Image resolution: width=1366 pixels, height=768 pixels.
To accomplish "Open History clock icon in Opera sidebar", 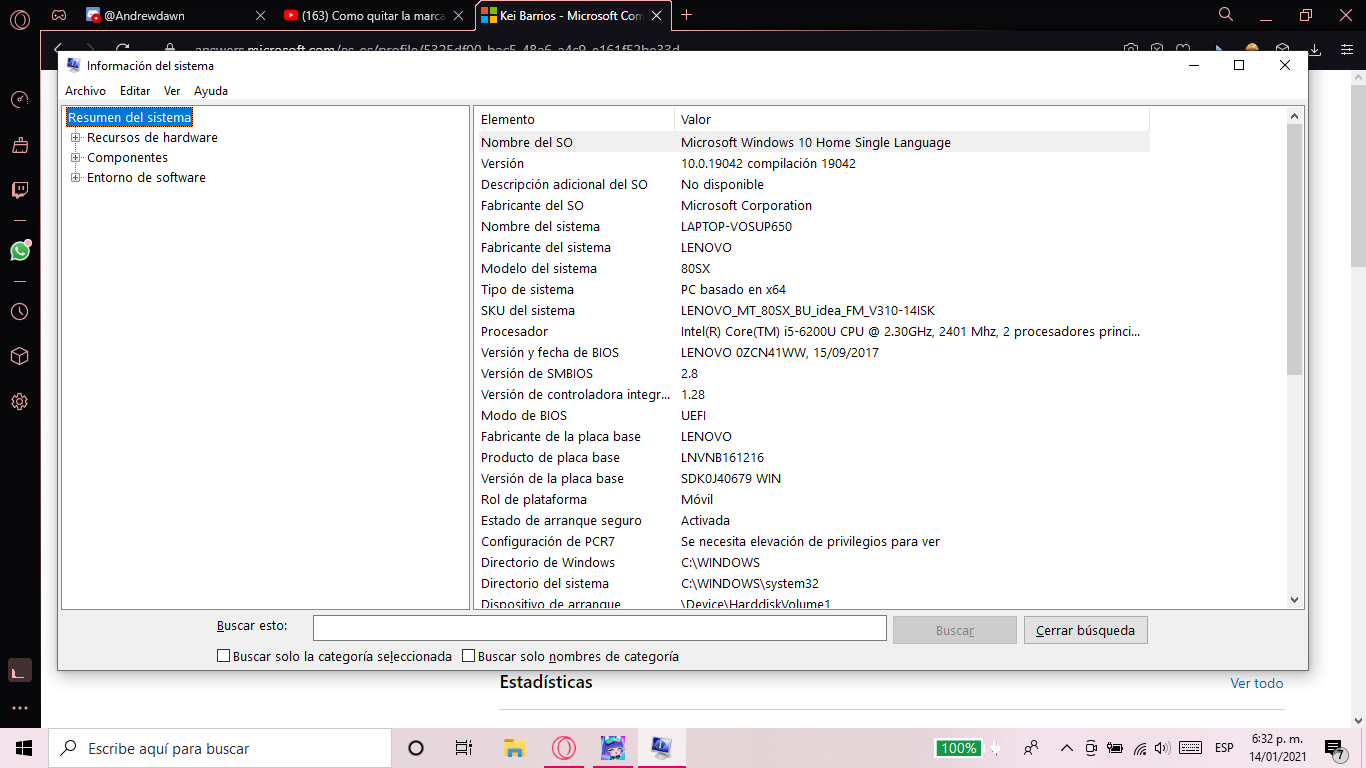I will 19,312.
